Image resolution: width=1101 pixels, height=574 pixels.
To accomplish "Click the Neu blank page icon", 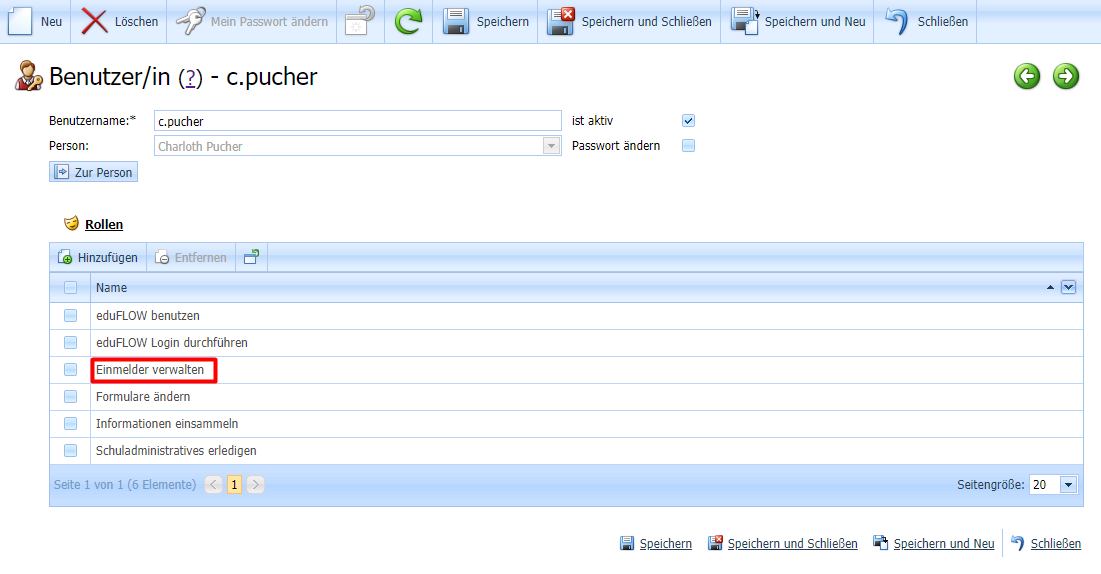I will [x=21, y=21].
